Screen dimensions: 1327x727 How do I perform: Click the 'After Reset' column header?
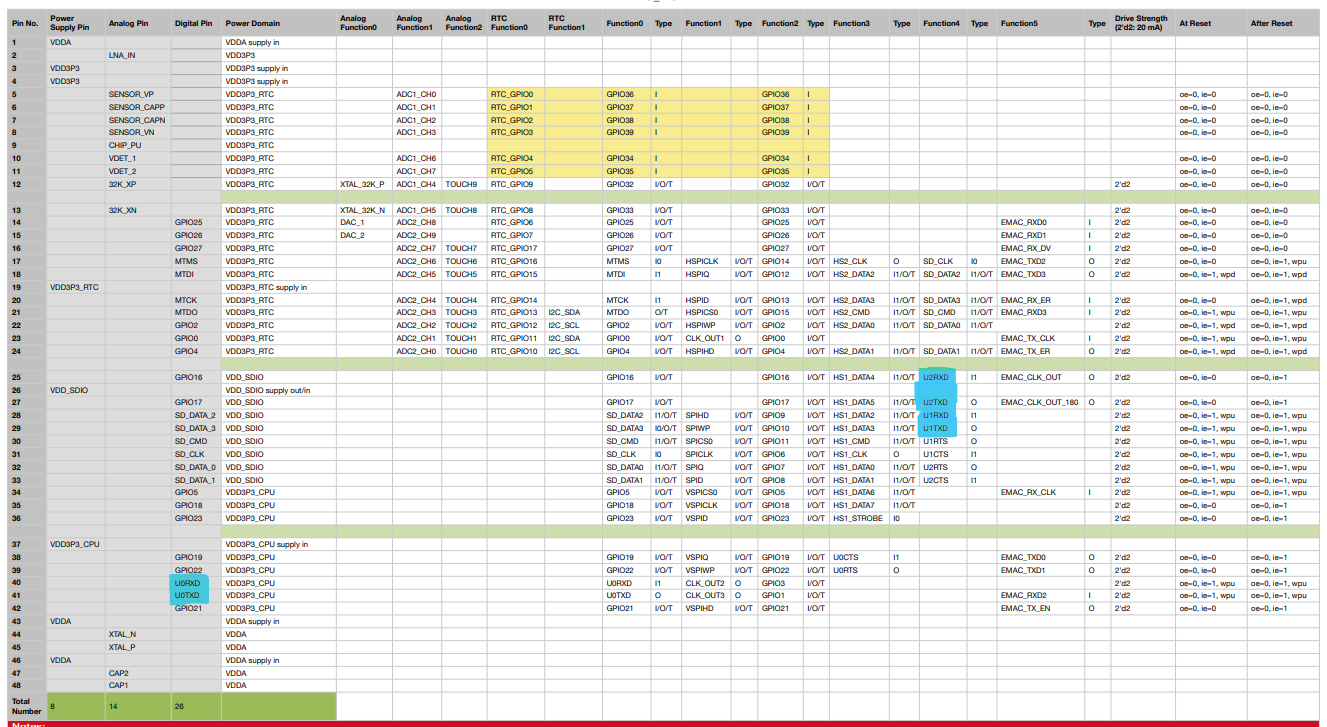[x=1283, y=22]
